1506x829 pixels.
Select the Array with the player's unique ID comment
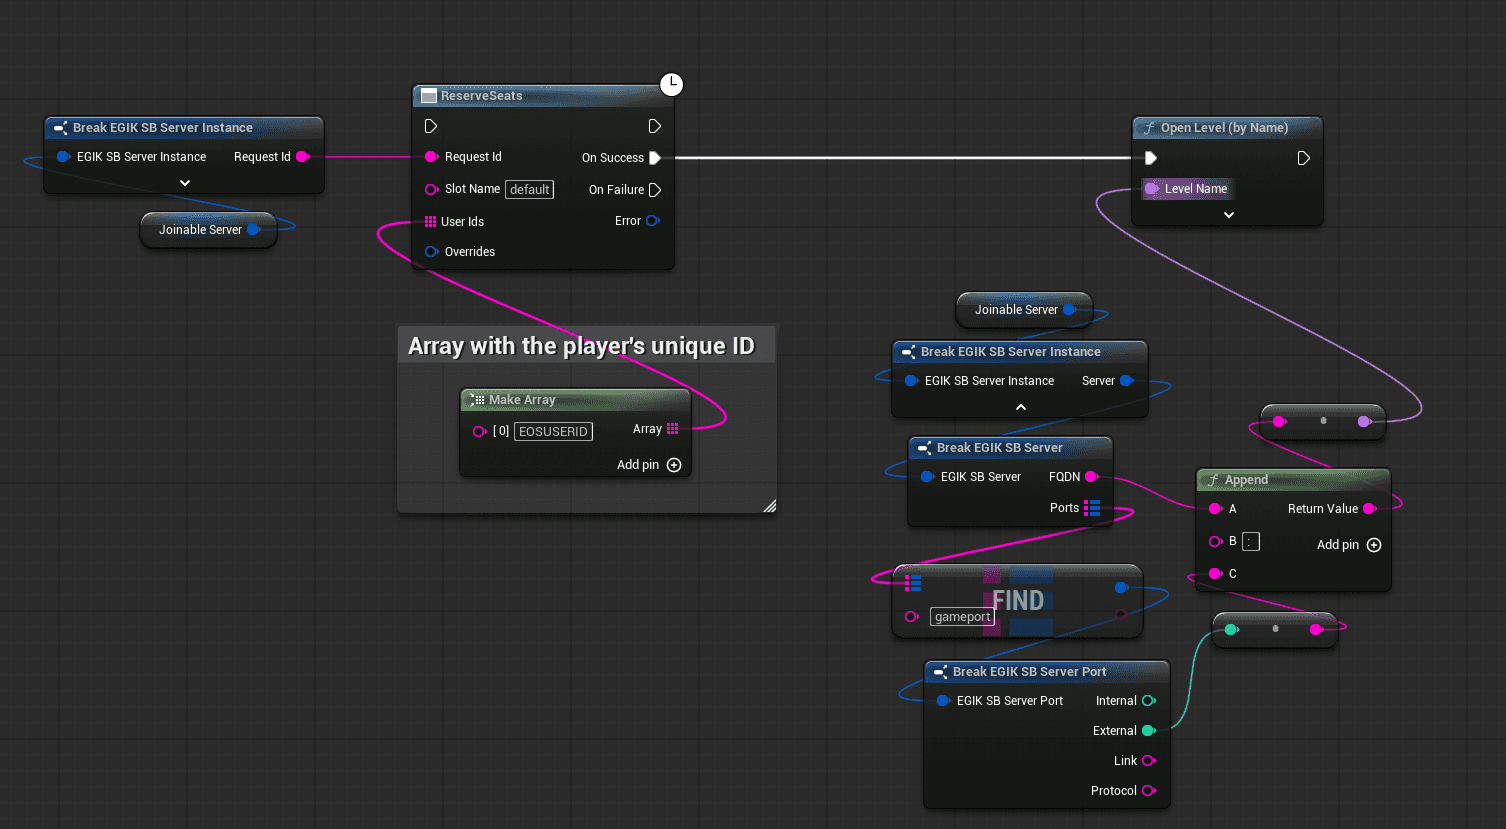coord(581,346)
